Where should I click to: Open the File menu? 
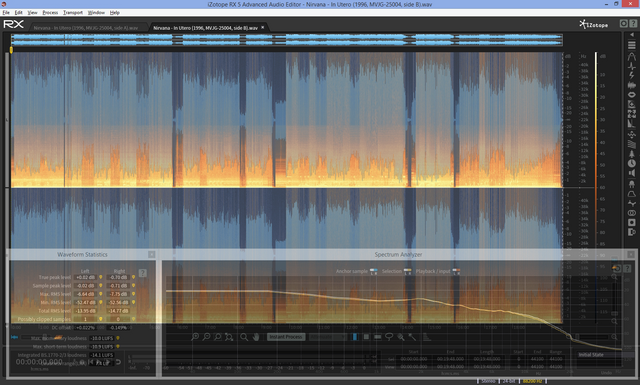(6, 13)
